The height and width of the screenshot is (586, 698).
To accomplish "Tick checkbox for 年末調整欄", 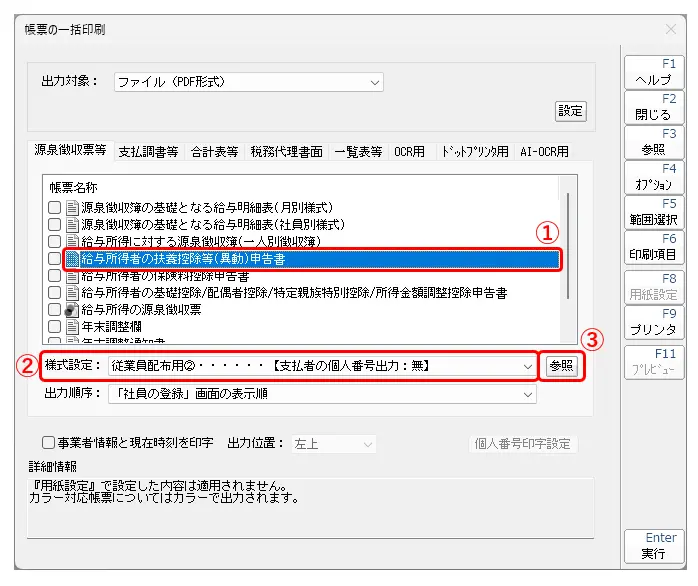I will coord(55,327).
